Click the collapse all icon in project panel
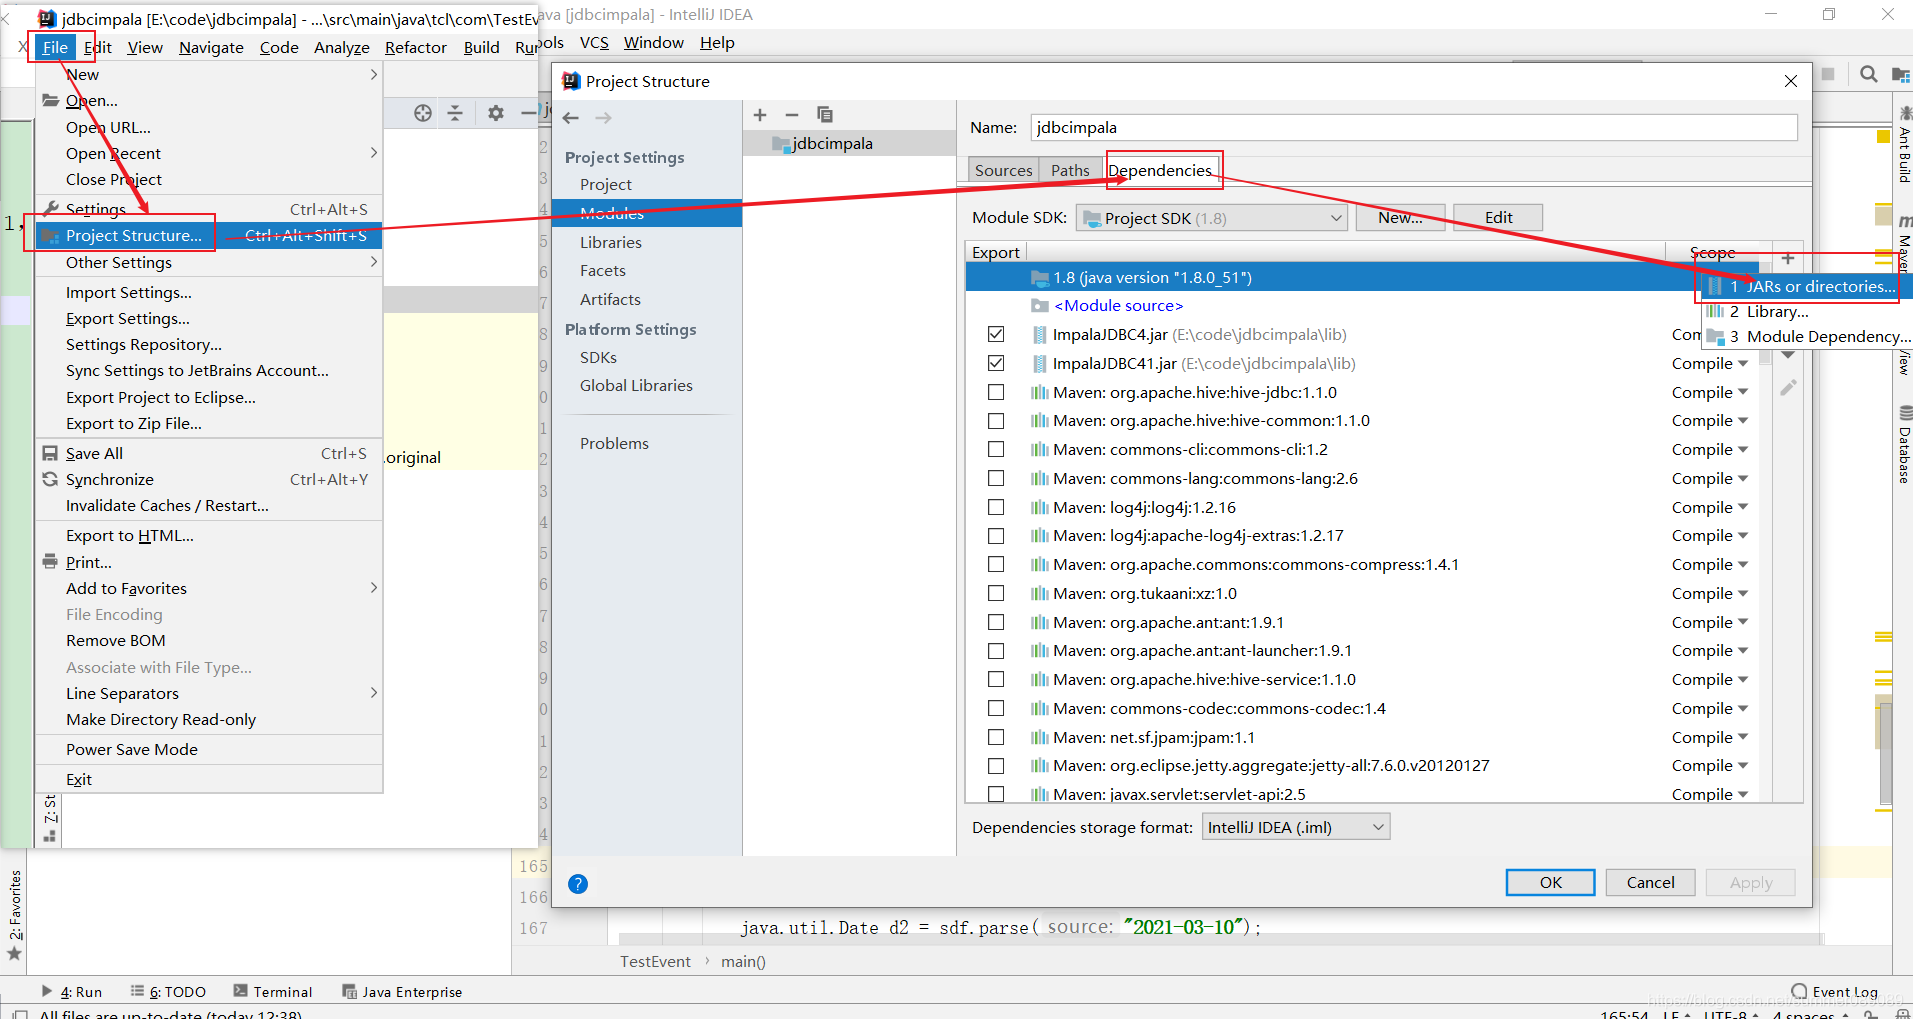This screenshot has width=1913, height=1019. (x=455, y=113)
